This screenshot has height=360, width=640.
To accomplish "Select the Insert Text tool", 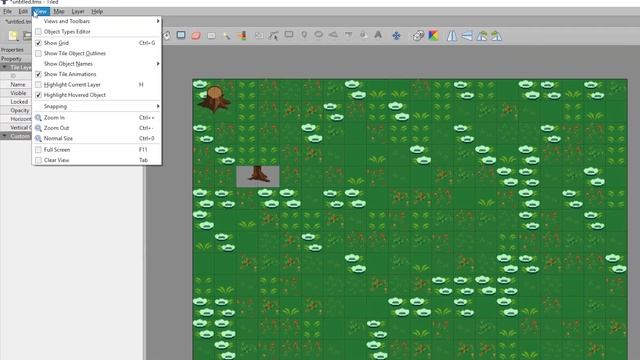I will (x=378, y=36).
